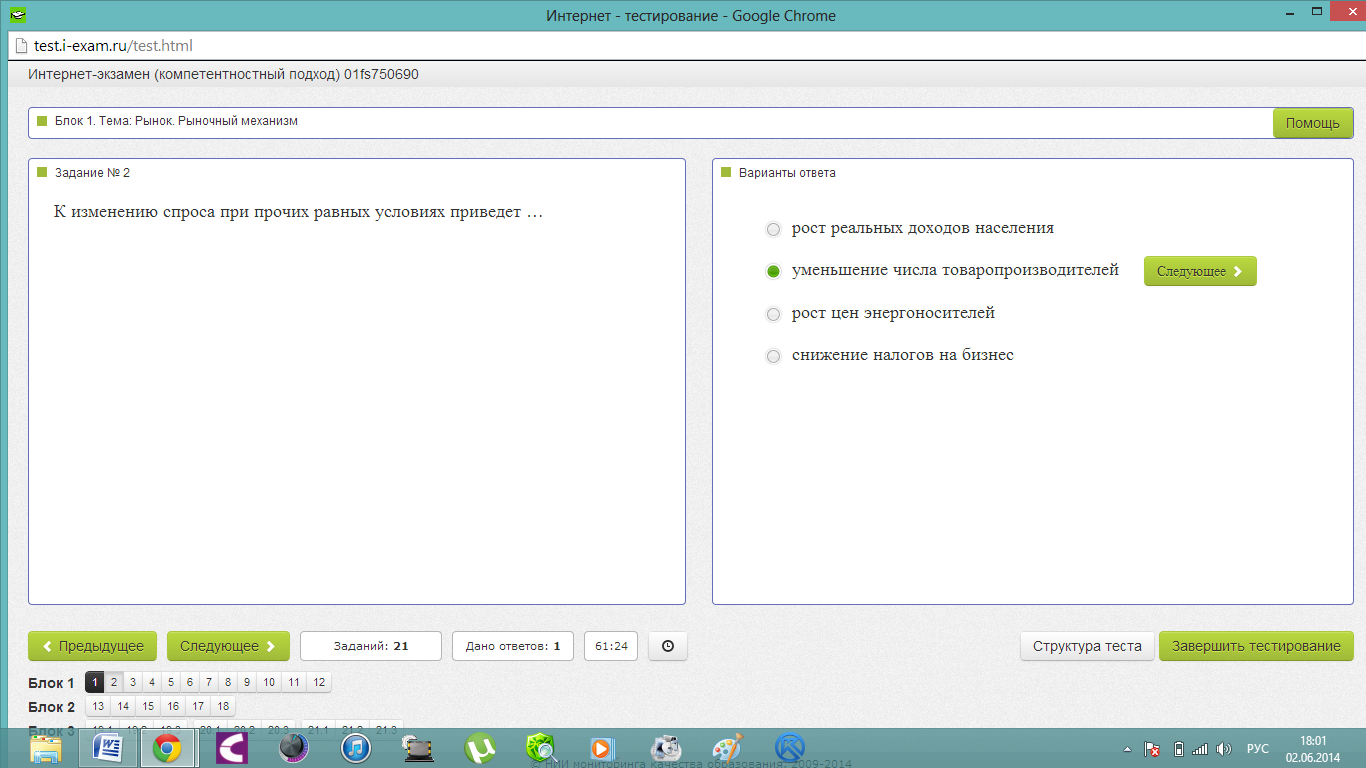This screenshot has height=768, width=1366.
Task: Go to question 3 in Блок 1
Action: [x=133, y=682]
